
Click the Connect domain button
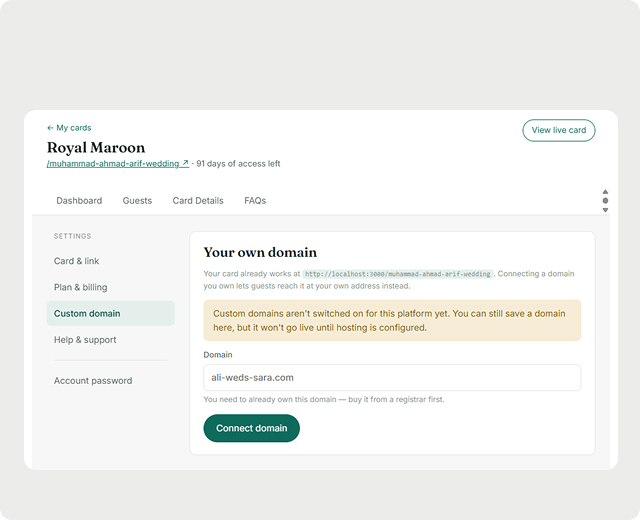[x=251, y=428]
